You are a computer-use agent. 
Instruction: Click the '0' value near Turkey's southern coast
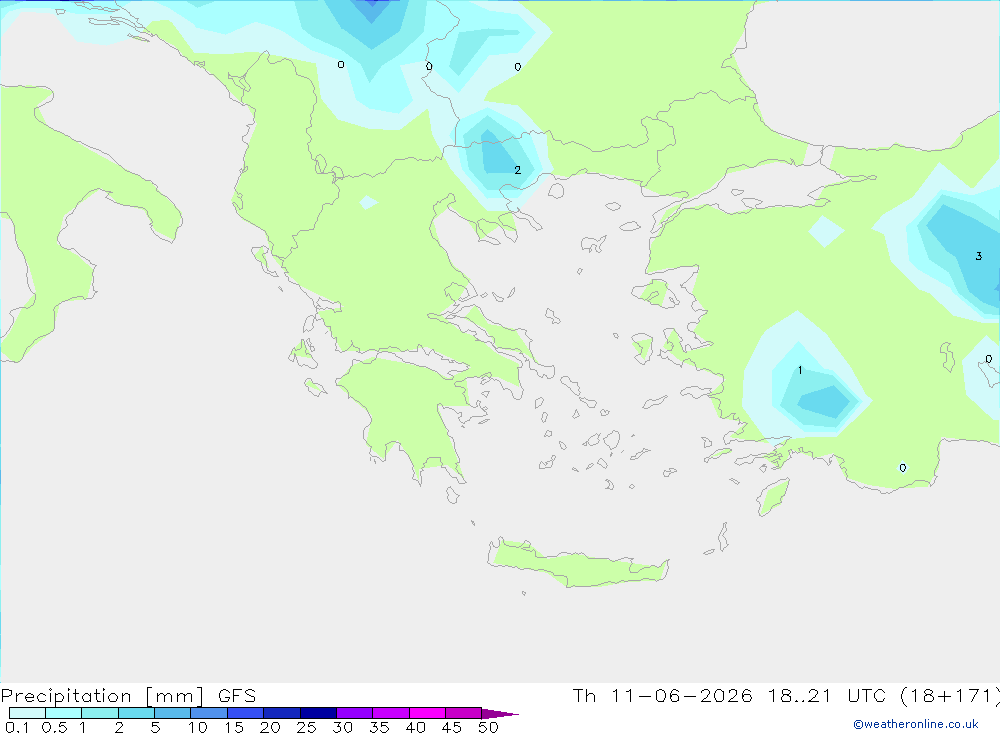[x=902, y=468]
